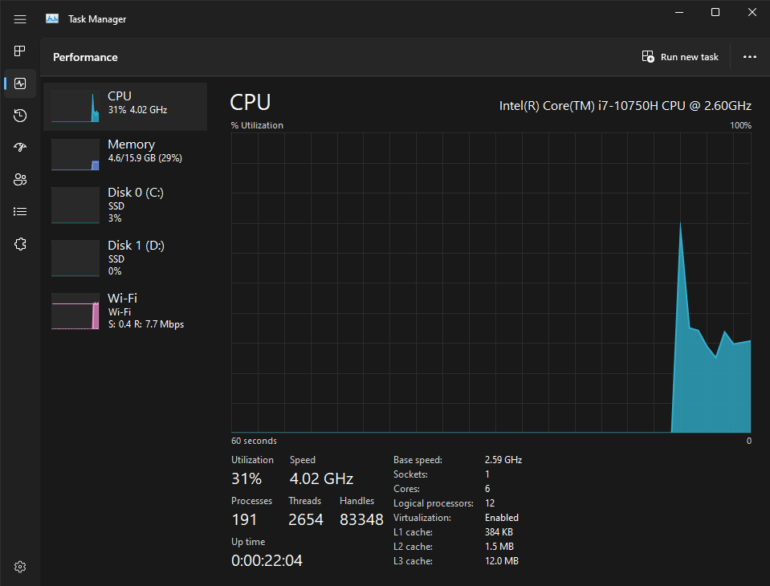Click the Run new task button
The height and width of the screenshot is (586, 770).
pyautogui.click(x=680, y=57)
